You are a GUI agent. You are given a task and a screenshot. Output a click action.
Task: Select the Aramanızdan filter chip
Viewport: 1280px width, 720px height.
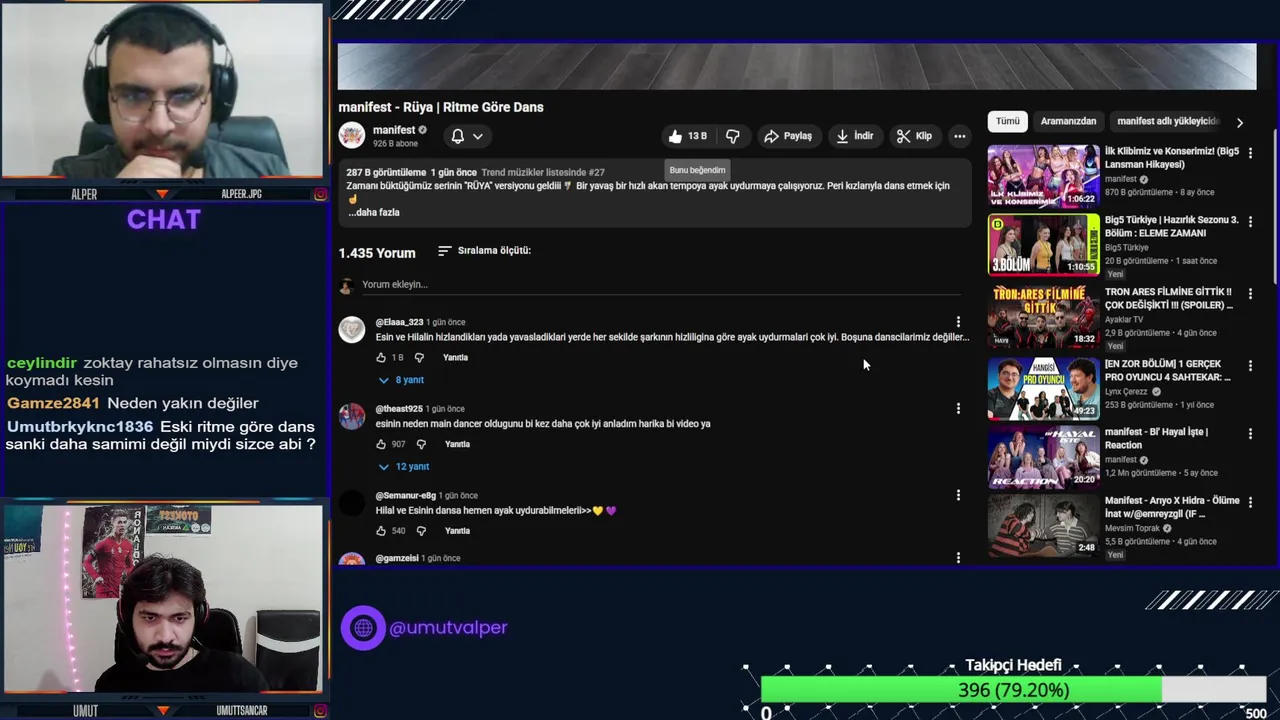click(1068, 121)
